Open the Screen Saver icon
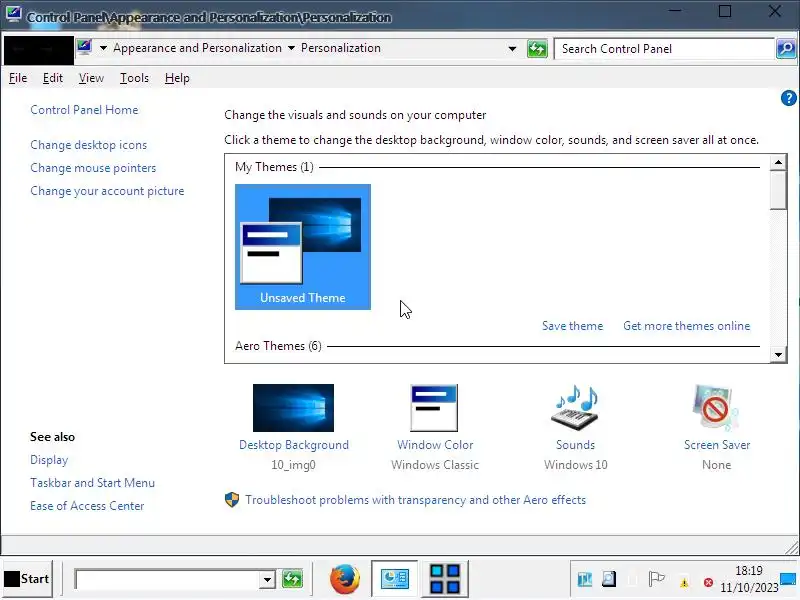This screenshot has width=800, height=600. point(716,408)
